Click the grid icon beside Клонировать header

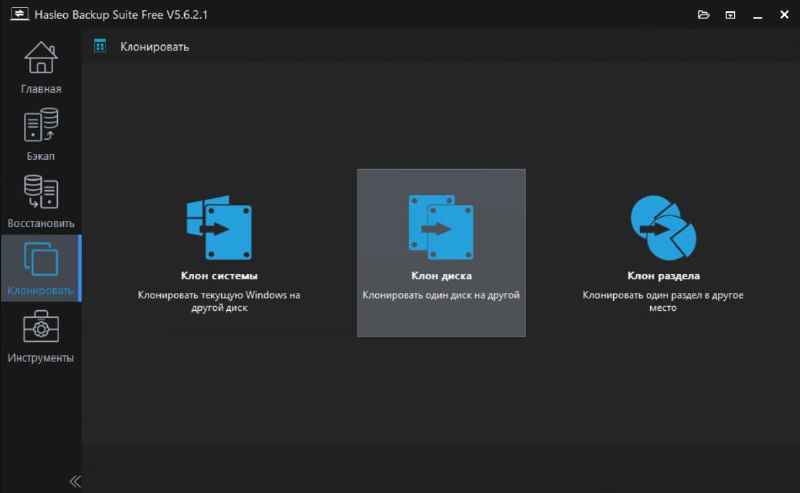tap(100, 46)
